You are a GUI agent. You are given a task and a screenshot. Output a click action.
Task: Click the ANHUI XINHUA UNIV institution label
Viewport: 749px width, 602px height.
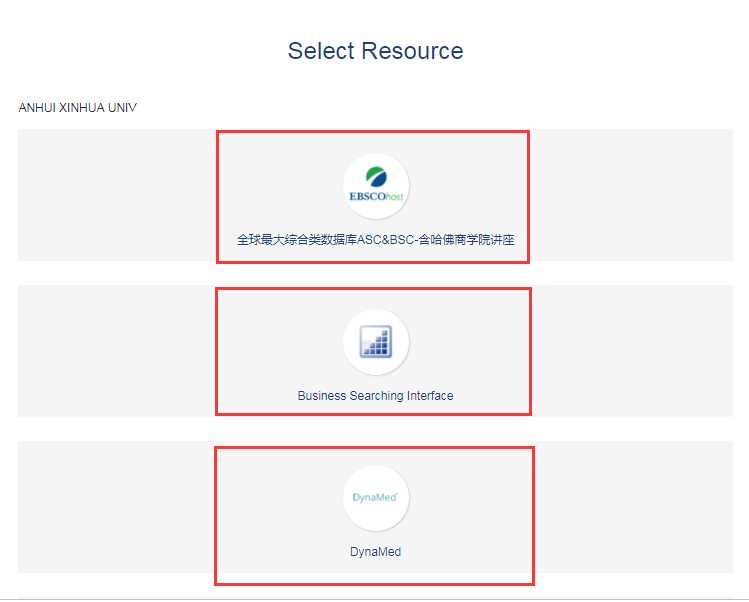(x=78, y=108)
